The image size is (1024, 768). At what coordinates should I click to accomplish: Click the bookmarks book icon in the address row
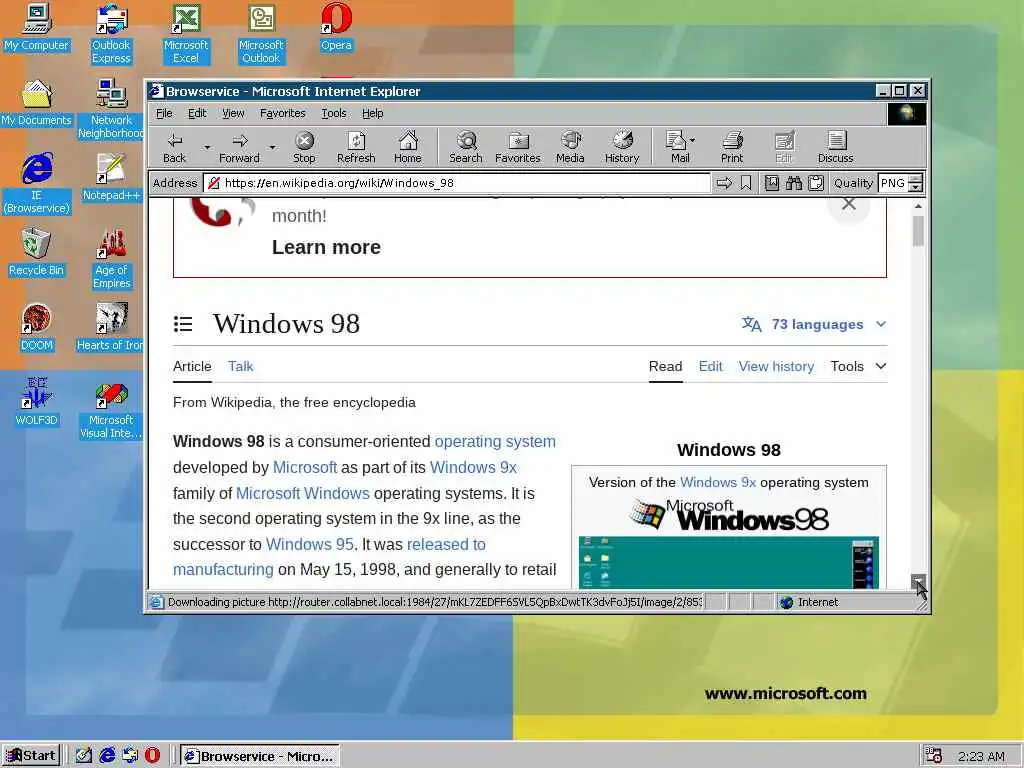click(x=771, y=184)
